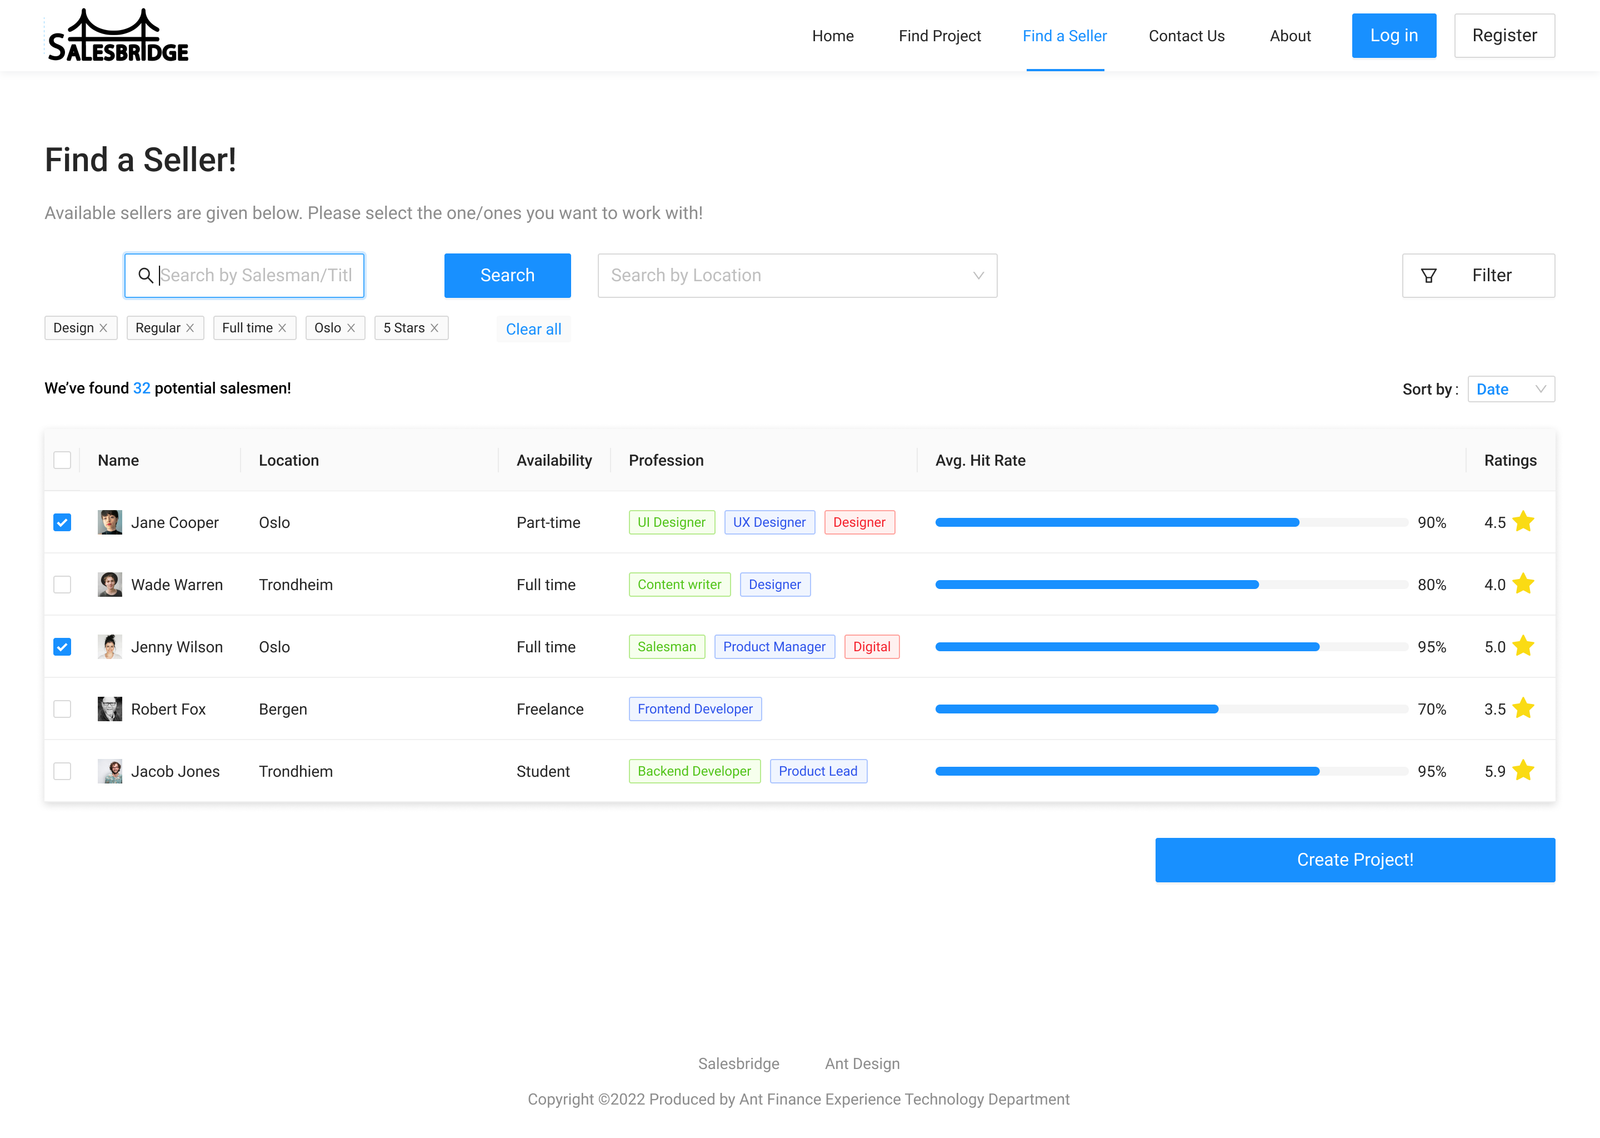The width and height of the screenshot is (1600, 1138).
Task: Click the Create Project! button
Action: pos(1355,860)
